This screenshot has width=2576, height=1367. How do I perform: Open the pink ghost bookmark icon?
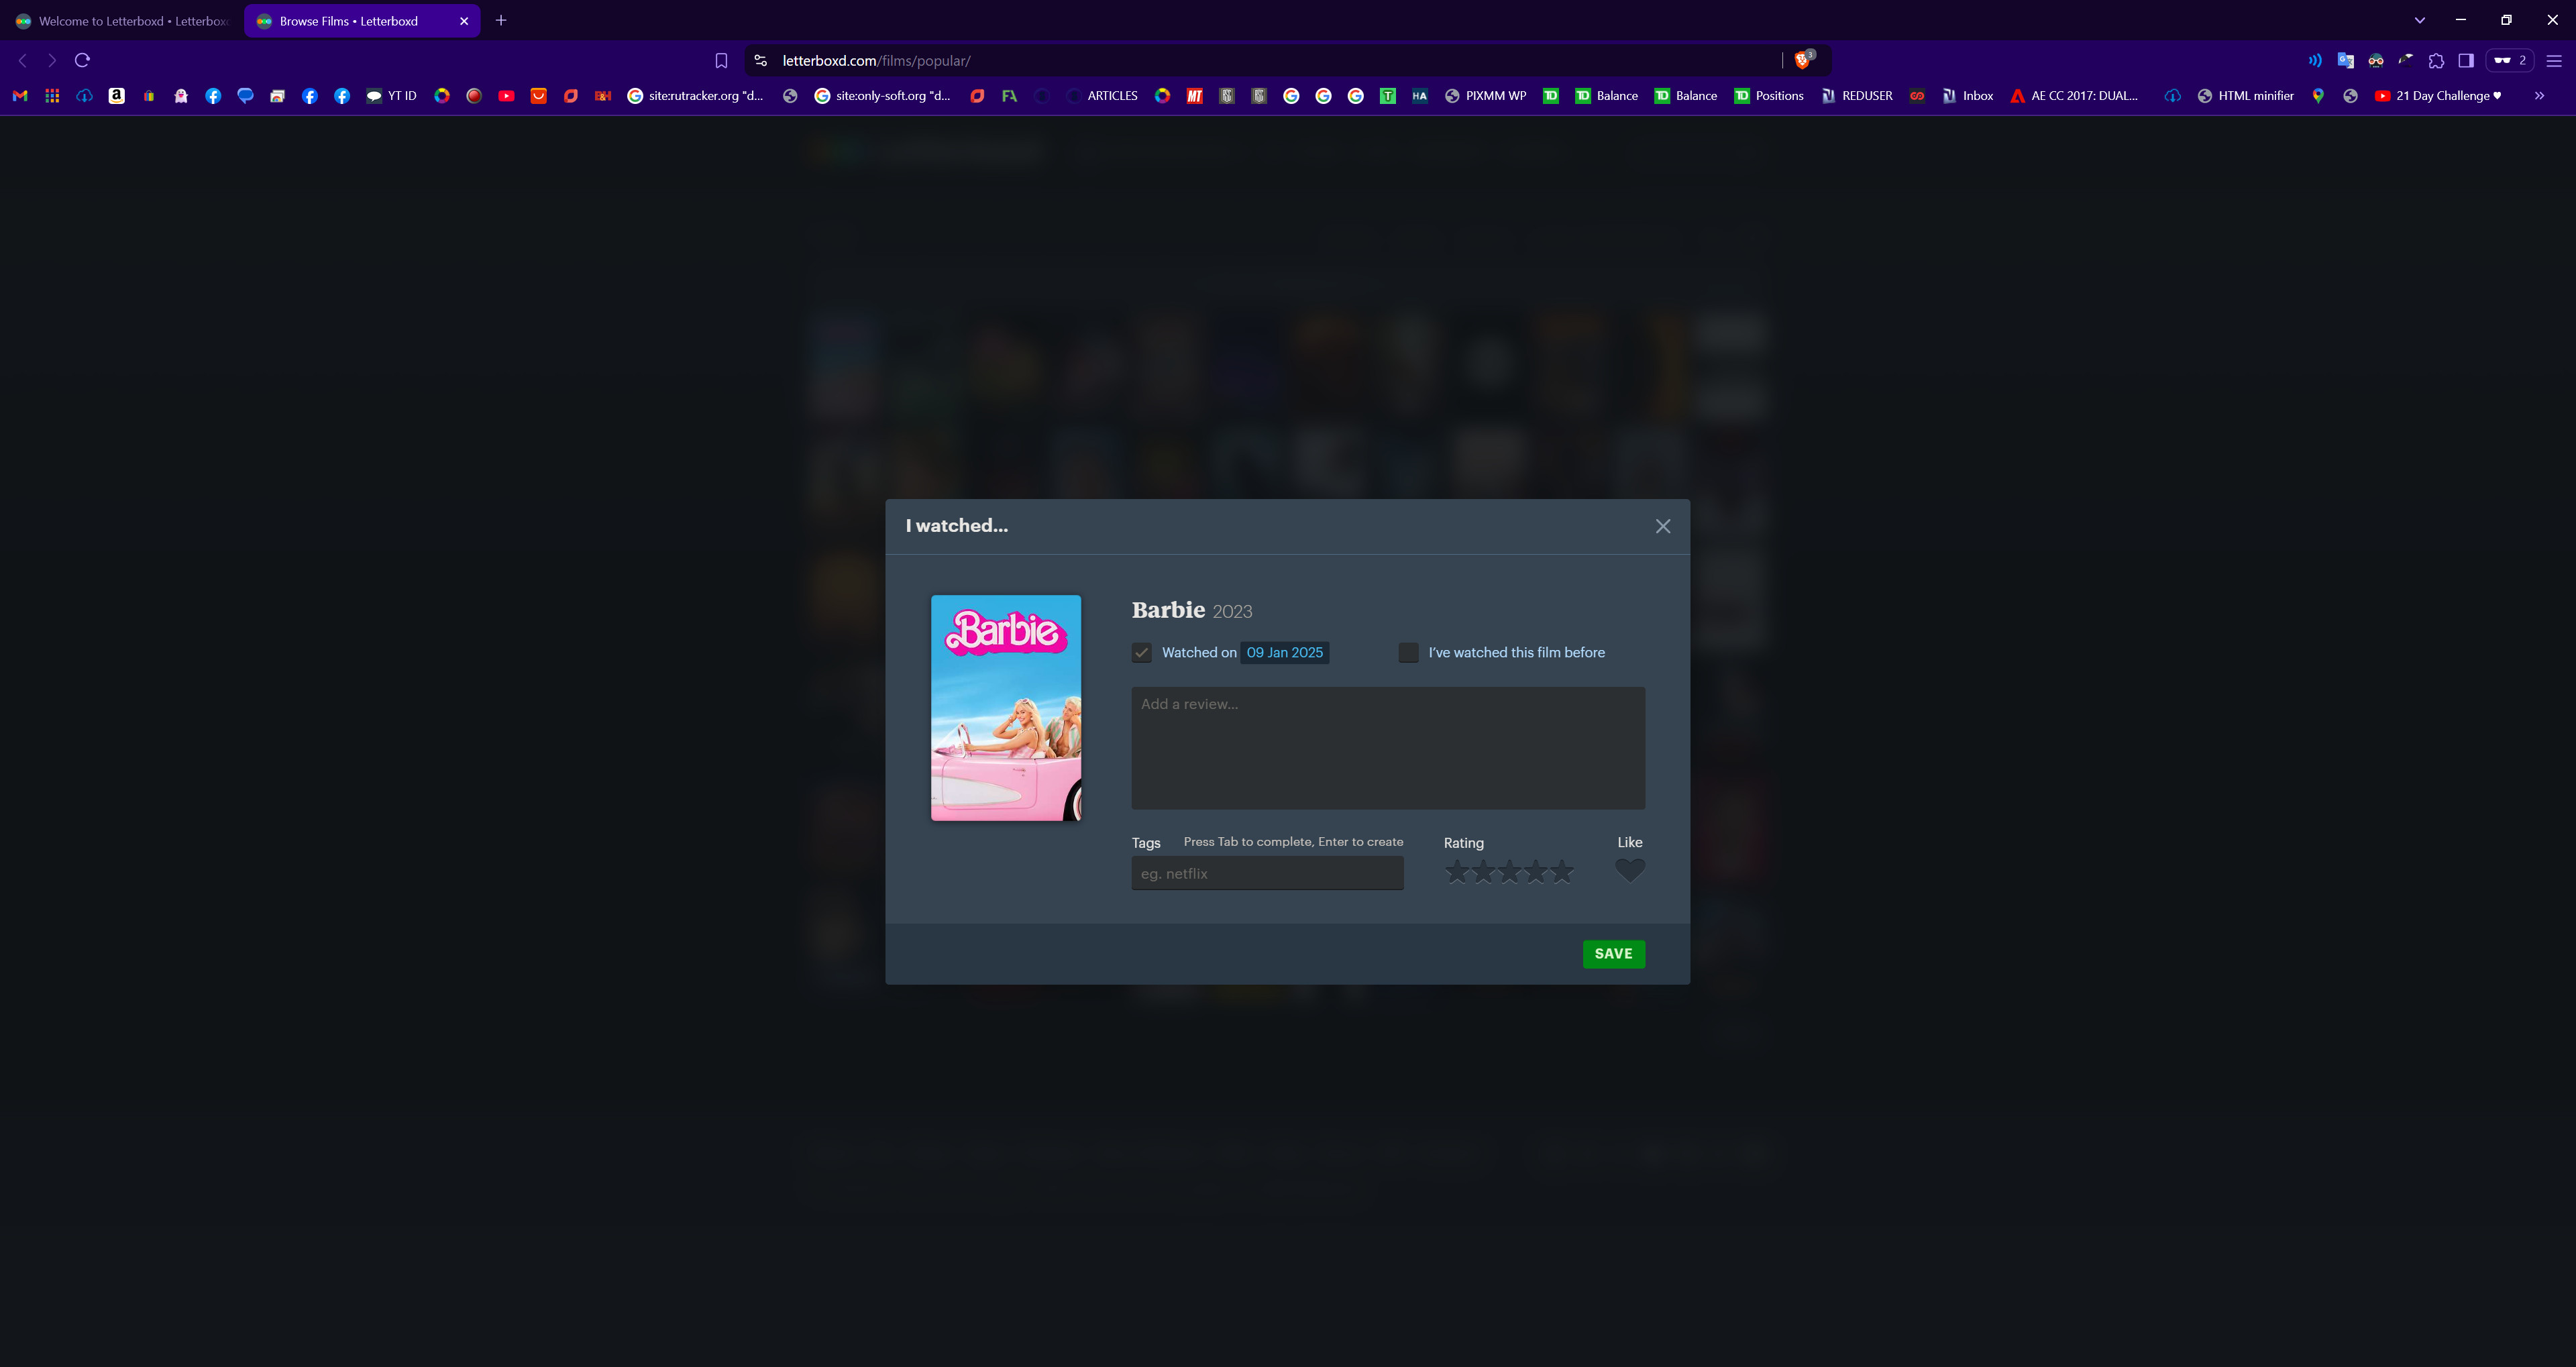(181, 96)
